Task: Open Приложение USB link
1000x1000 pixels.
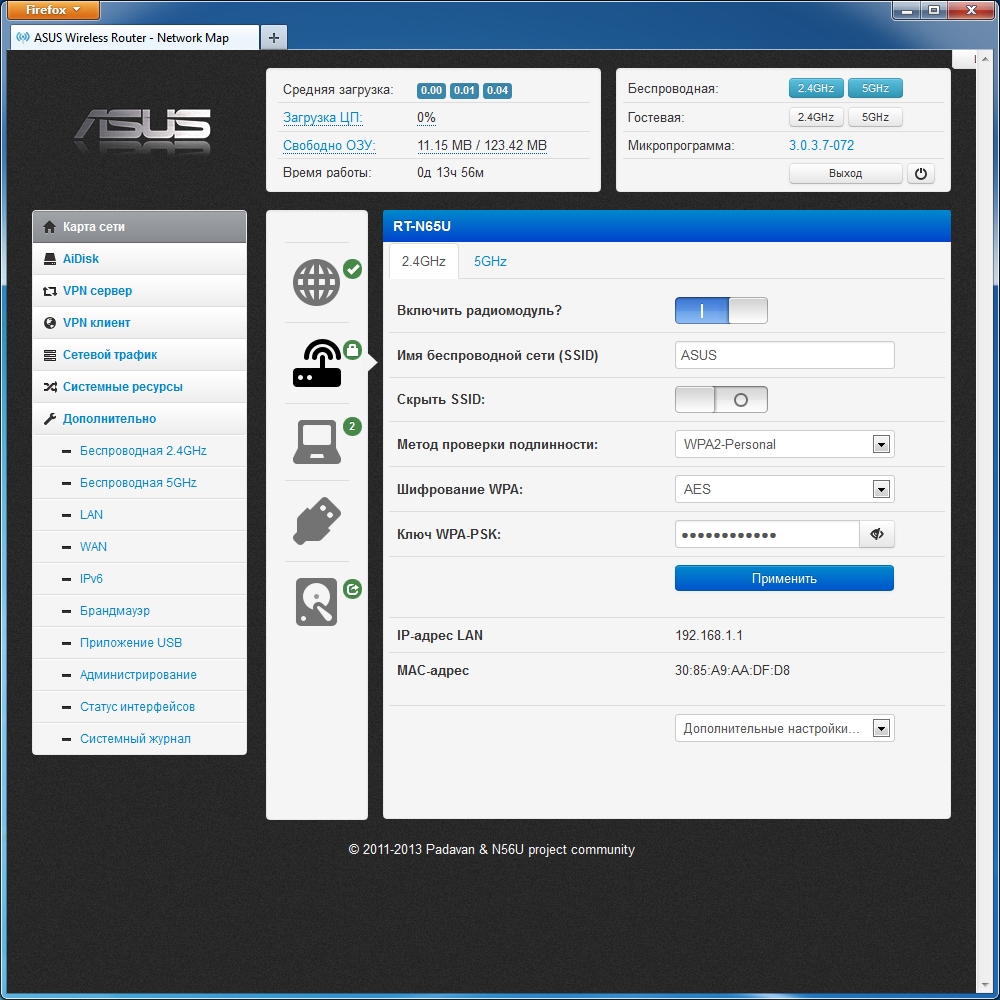Action: (x=131, y=643)
